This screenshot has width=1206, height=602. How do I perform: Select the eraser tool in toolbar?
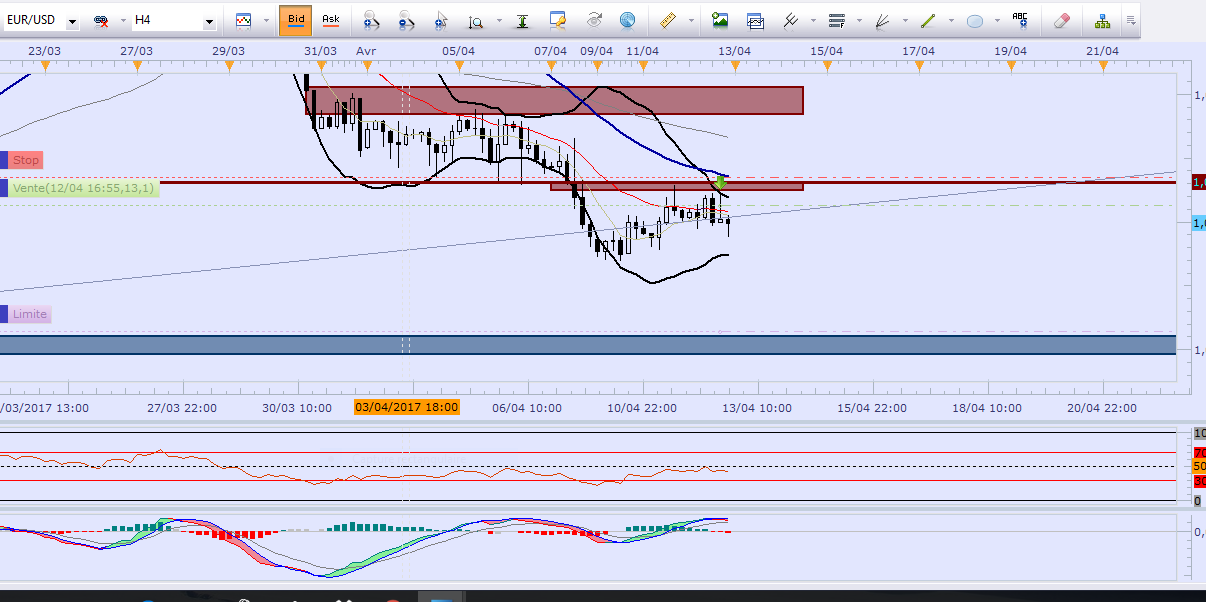point(1062,20)
